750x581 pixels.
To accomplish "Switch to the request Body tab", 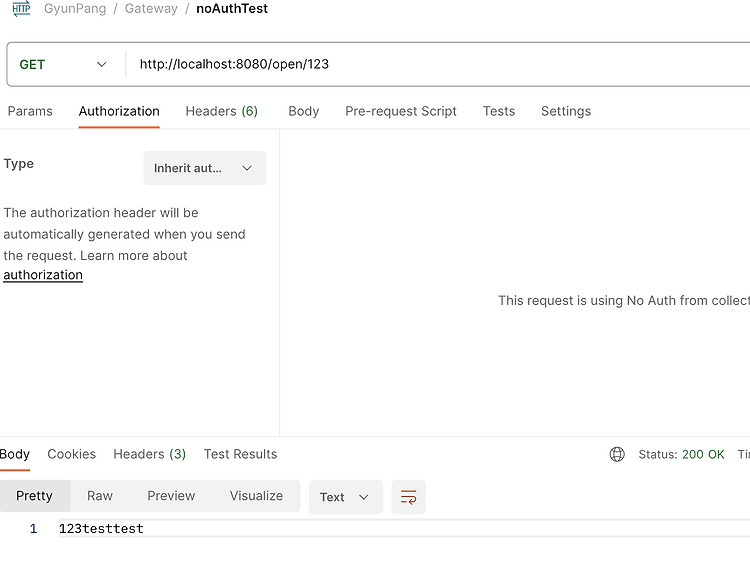I will [x=304, y=111].
